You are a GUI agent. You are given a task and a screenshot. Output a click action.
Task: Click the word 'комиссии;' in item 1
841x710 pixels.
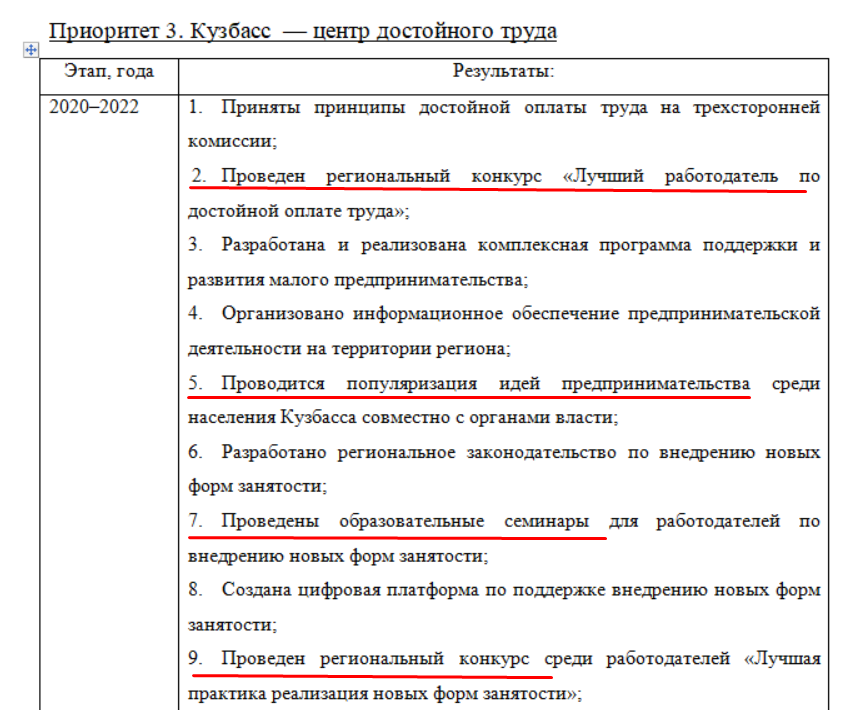pyautogui.click(x=232, y=142)
